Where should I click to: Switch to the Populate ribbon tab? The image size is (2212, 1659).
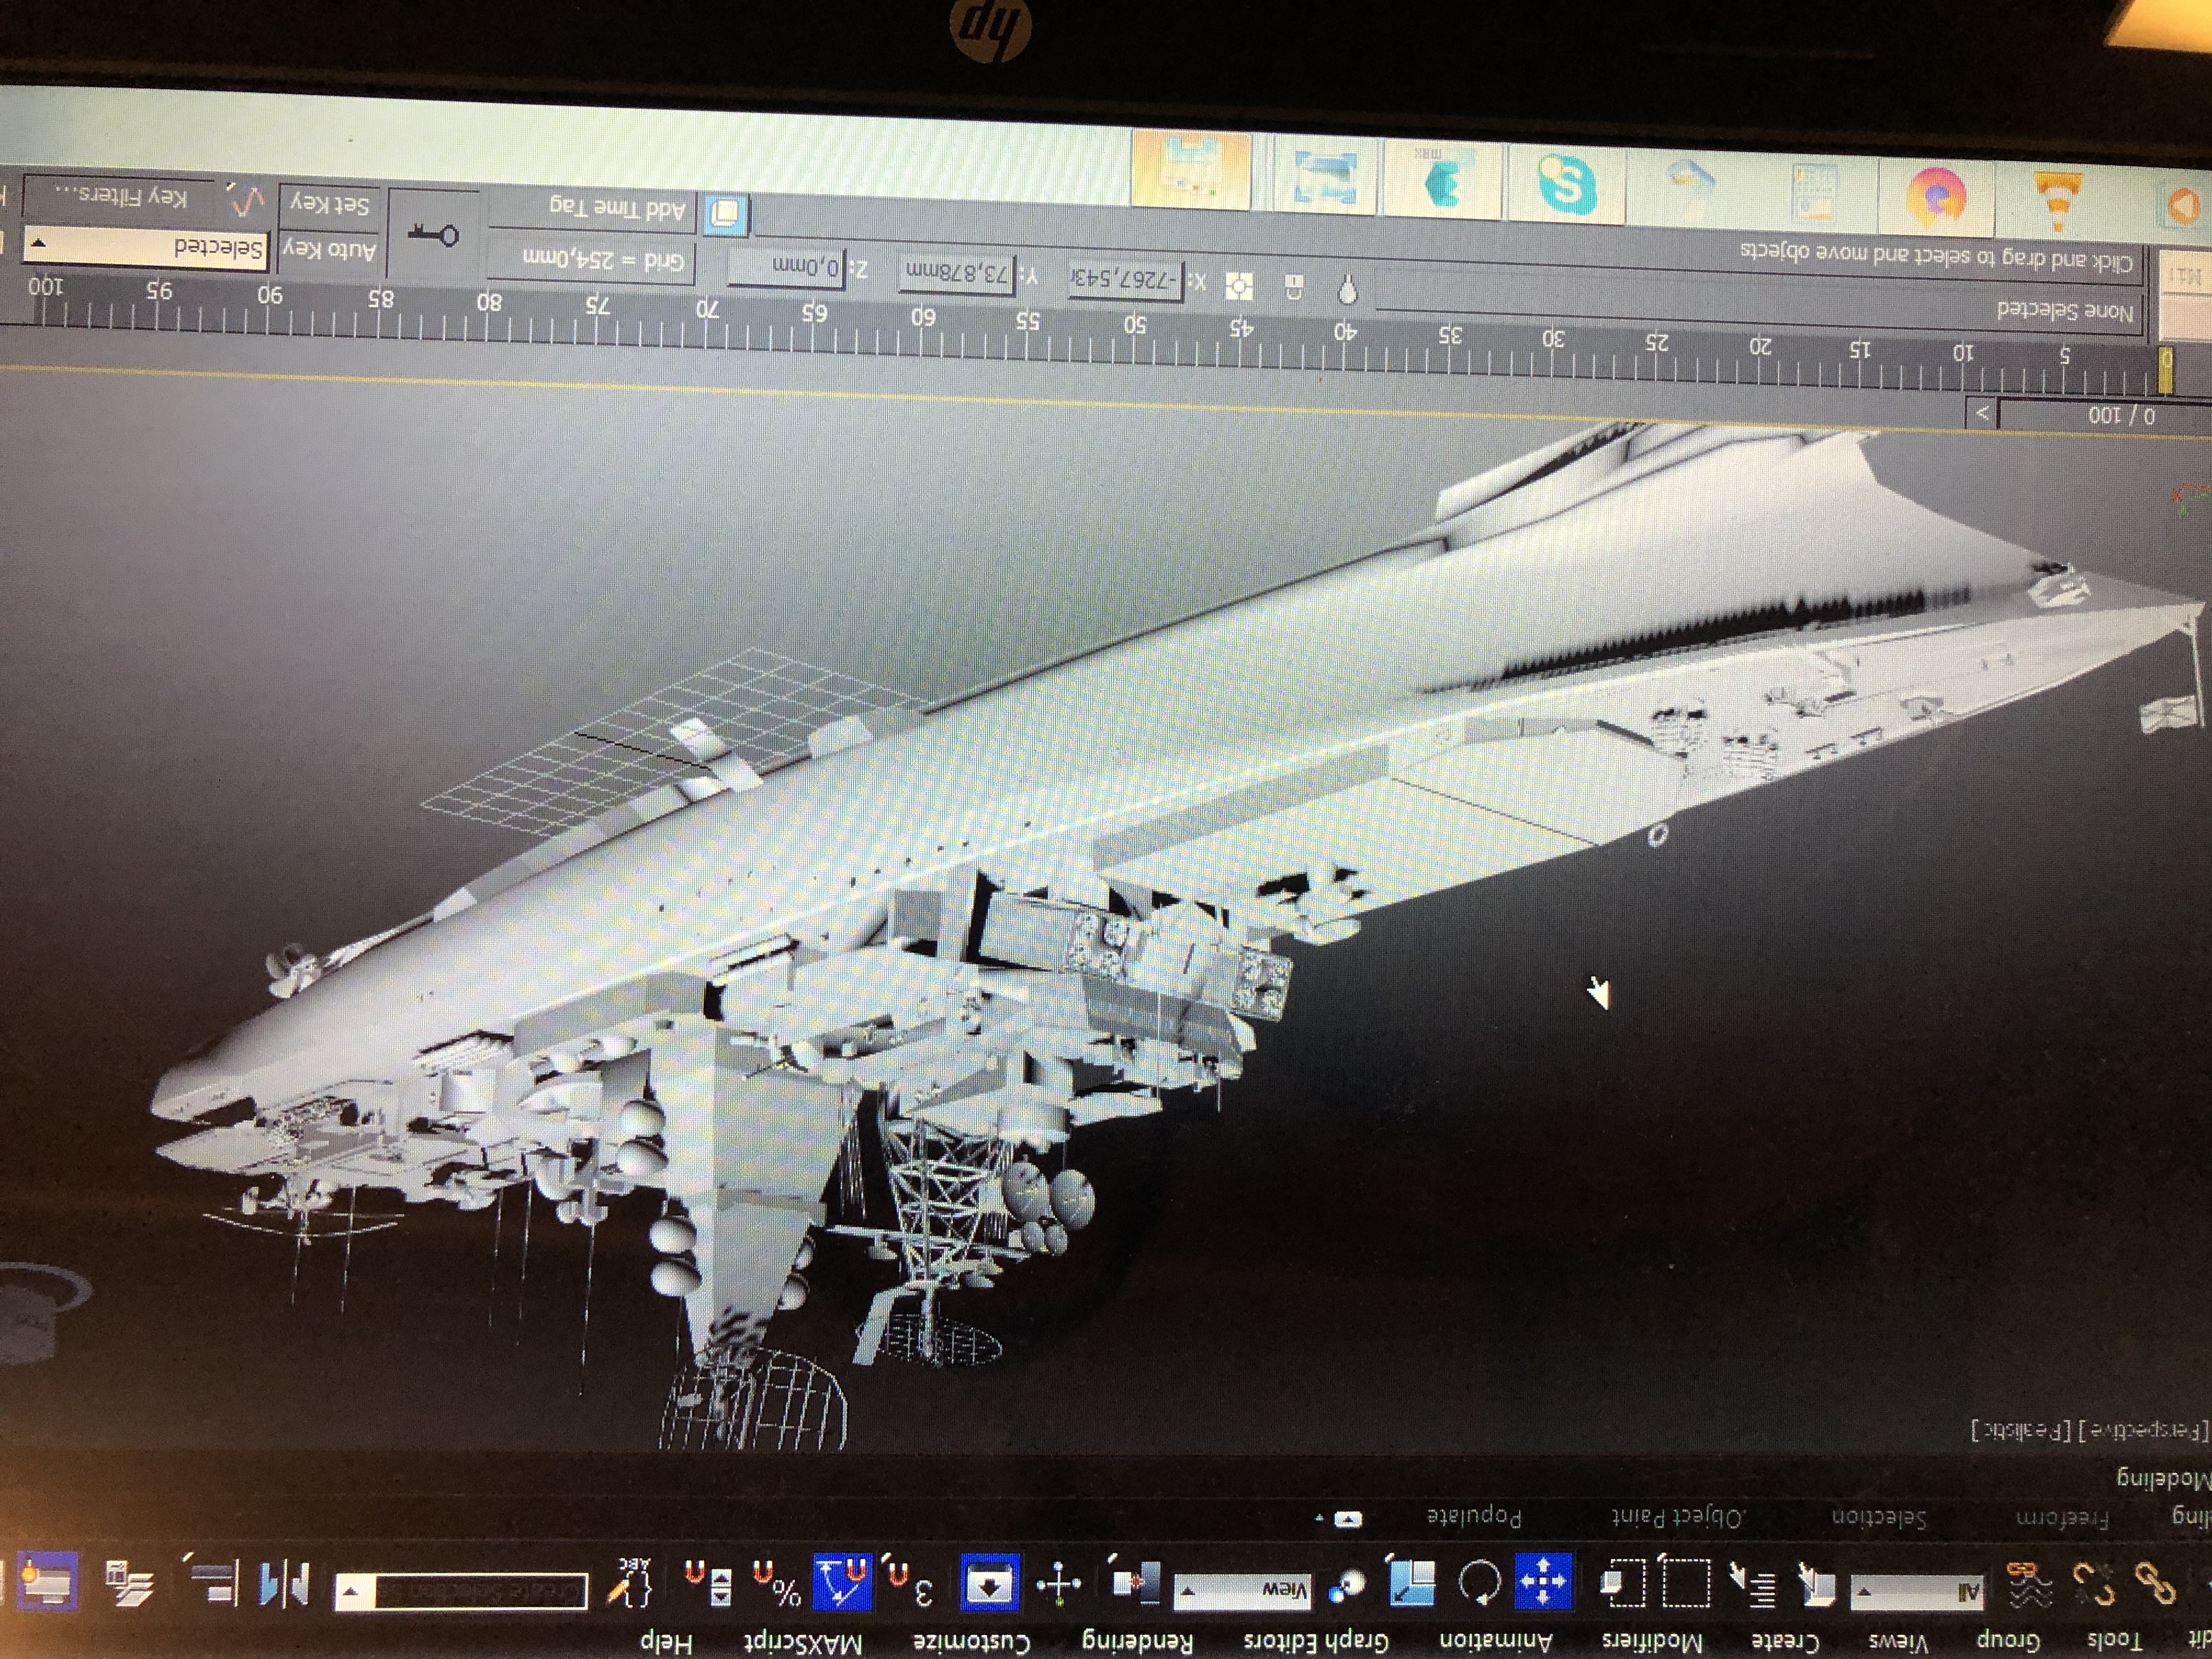[x=1474, y=1518]
